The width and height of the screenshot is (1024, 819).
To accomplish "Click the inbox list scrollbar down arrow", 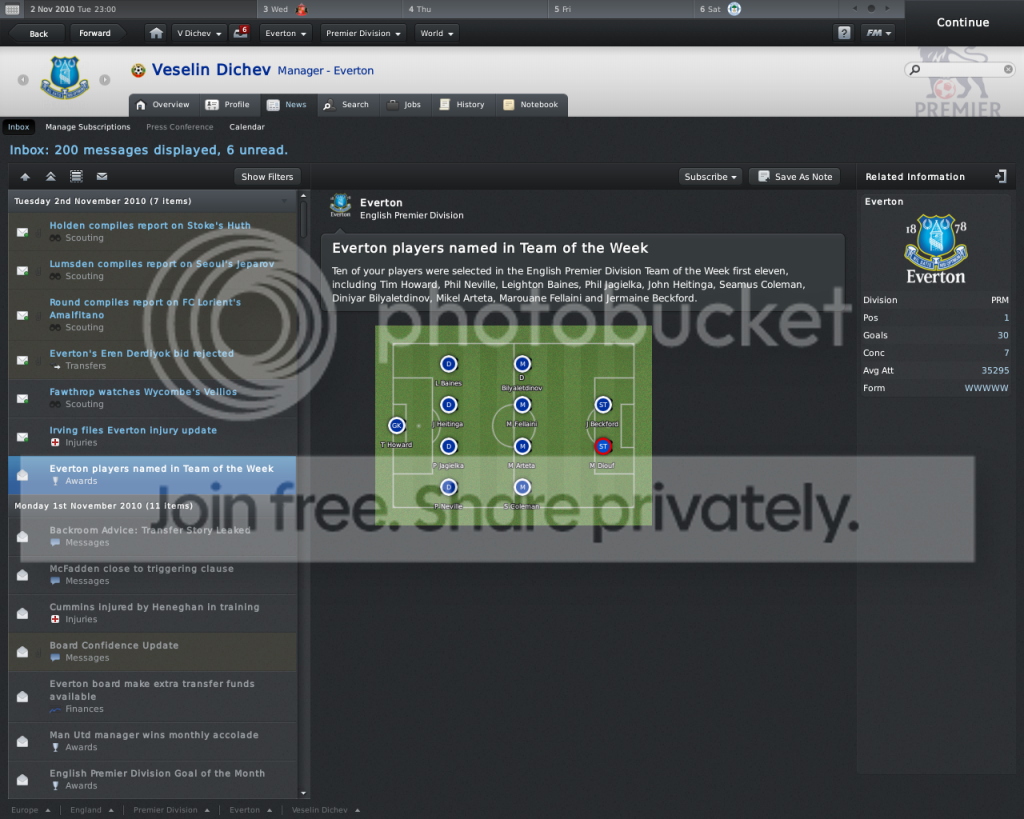I will click(303, 793).
